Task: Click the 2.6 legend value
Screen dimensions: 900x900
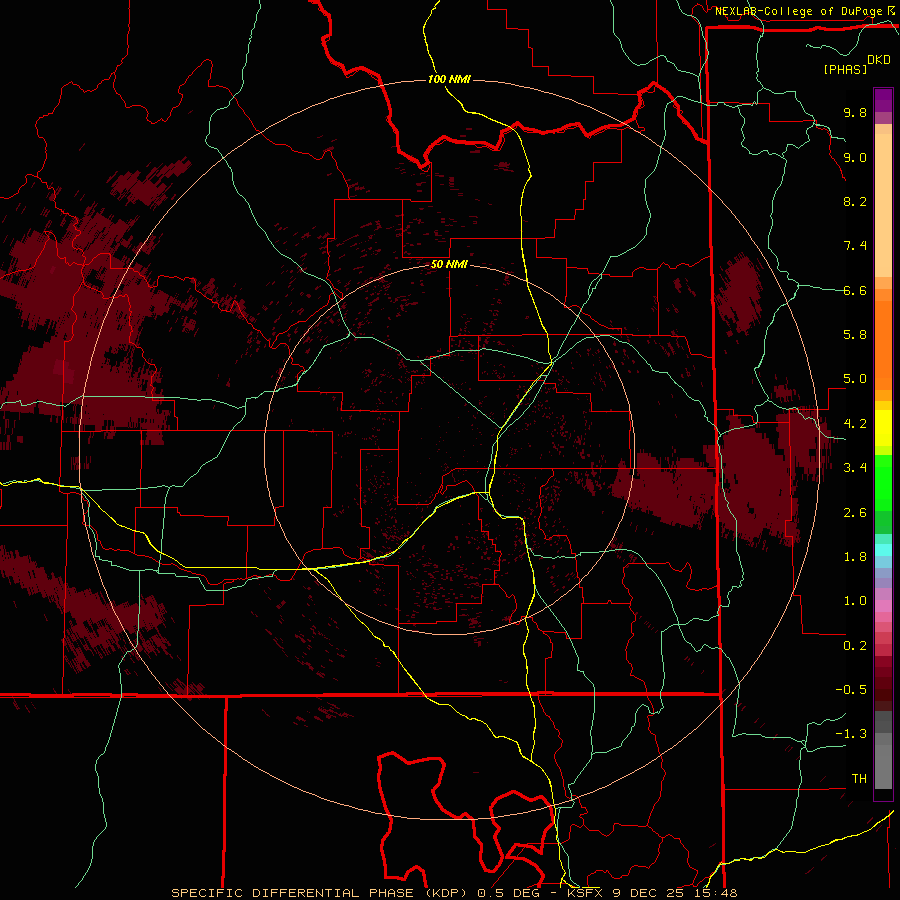Action: 855,513
